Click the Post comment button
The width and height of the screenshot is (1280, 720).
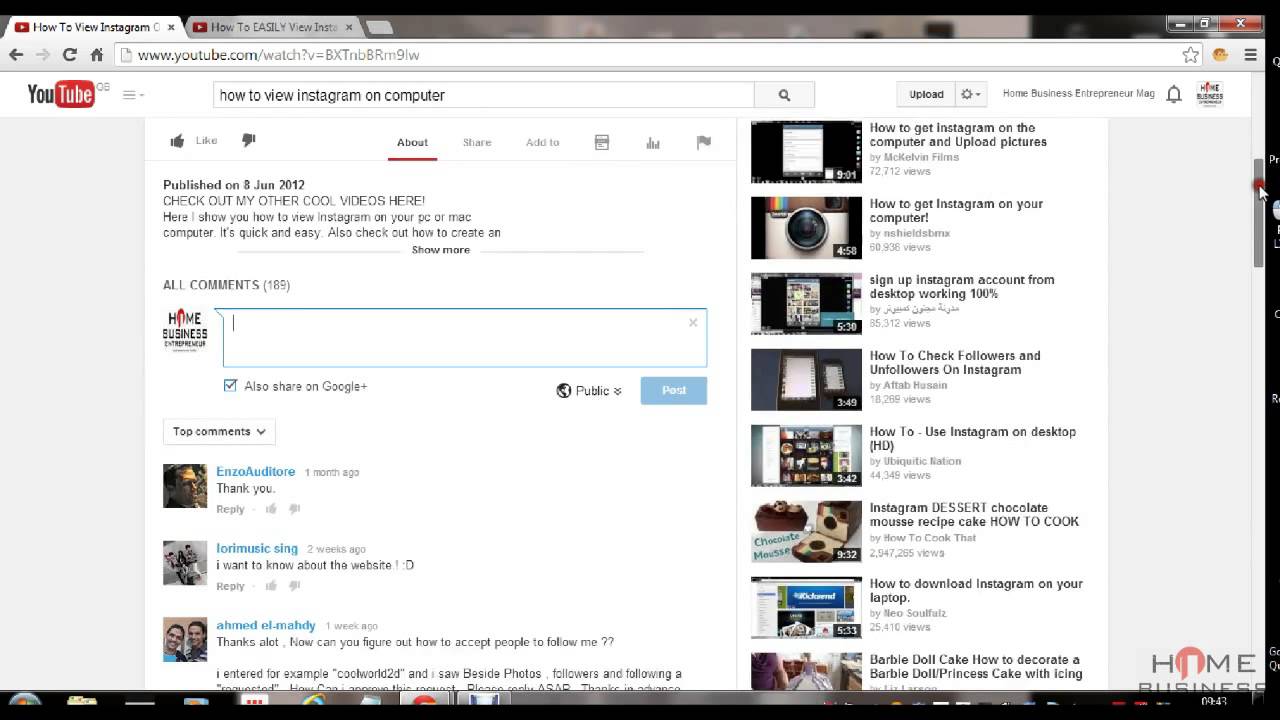click(x=673, y=390)
